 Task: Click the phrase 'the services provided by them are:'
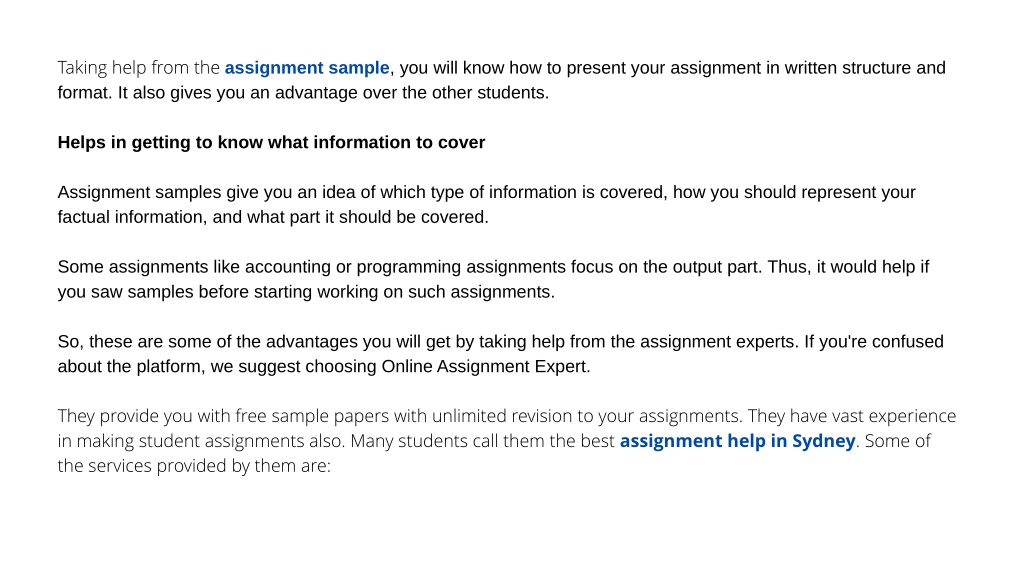click(194, 466)
